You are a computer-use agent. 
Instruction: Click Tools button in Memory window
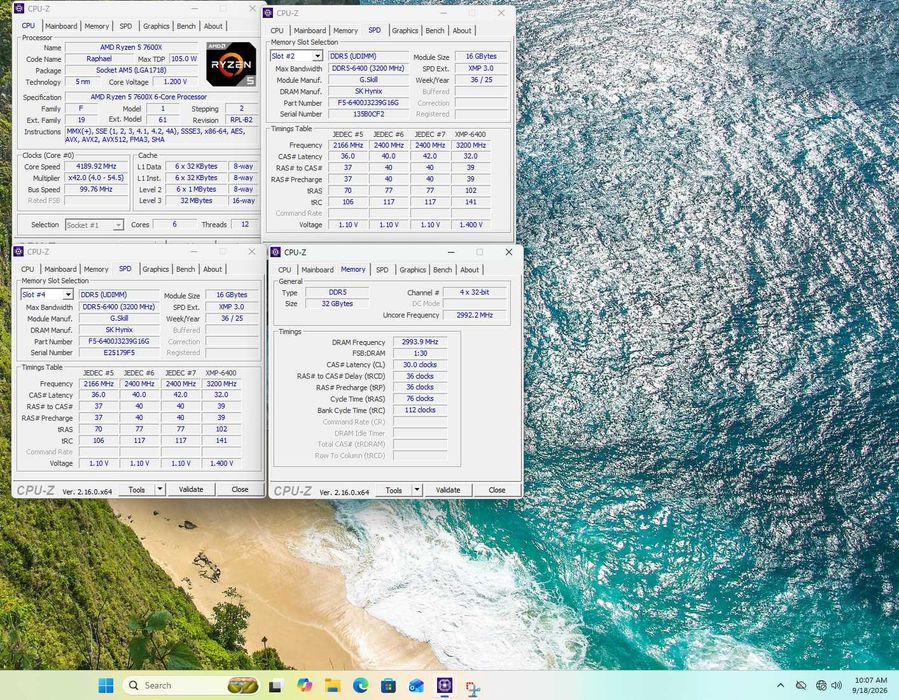(393, 490)
